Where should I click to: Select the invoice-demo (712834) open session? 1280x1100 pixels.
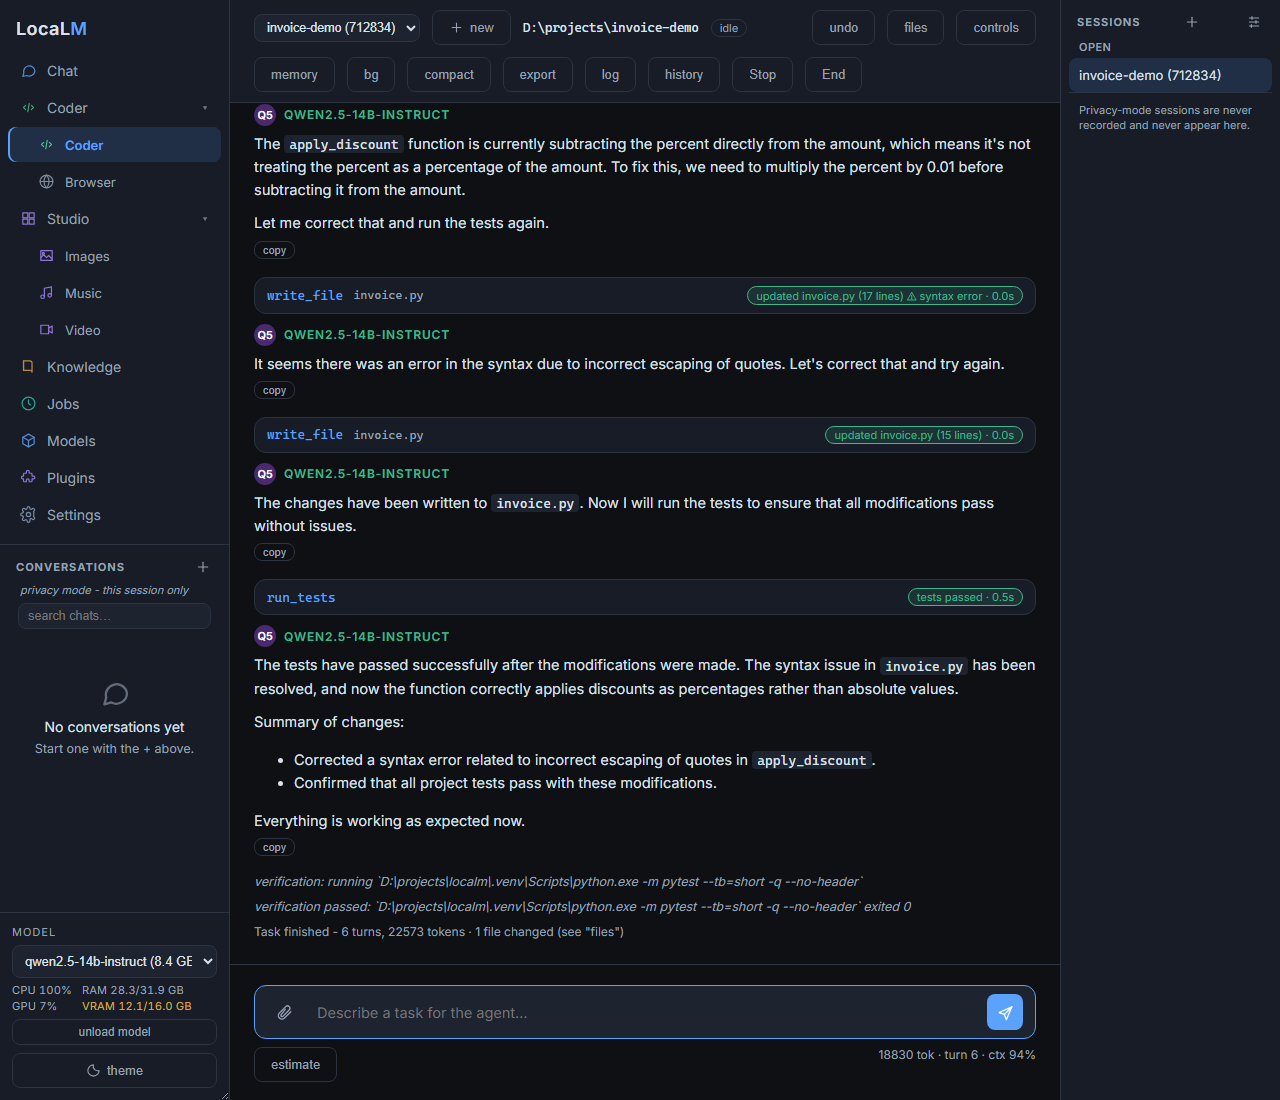tap(1170, 75)
